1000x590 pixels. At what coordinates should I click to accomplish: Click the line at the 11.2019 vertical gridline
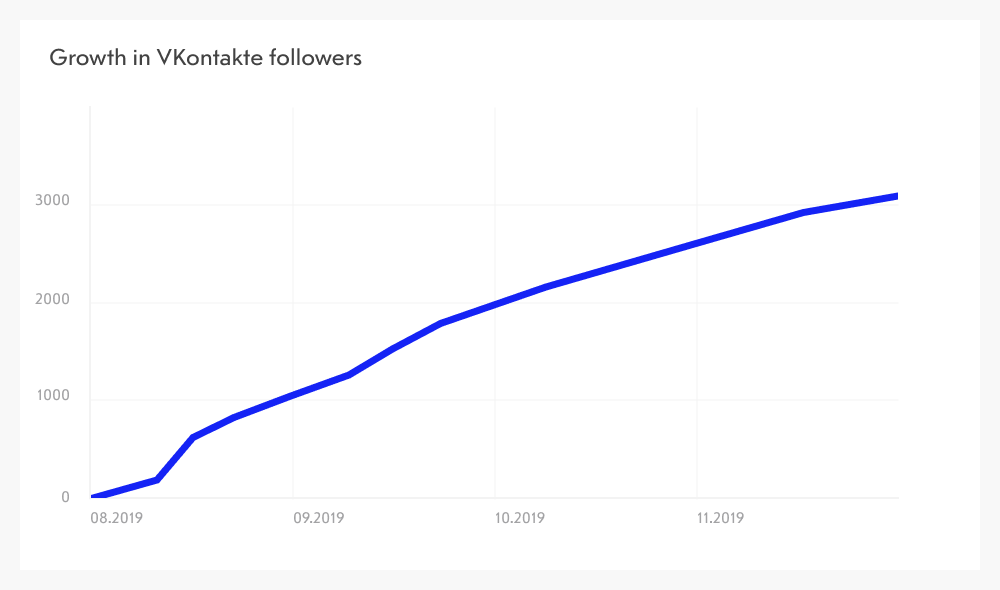tap(697, 241)
